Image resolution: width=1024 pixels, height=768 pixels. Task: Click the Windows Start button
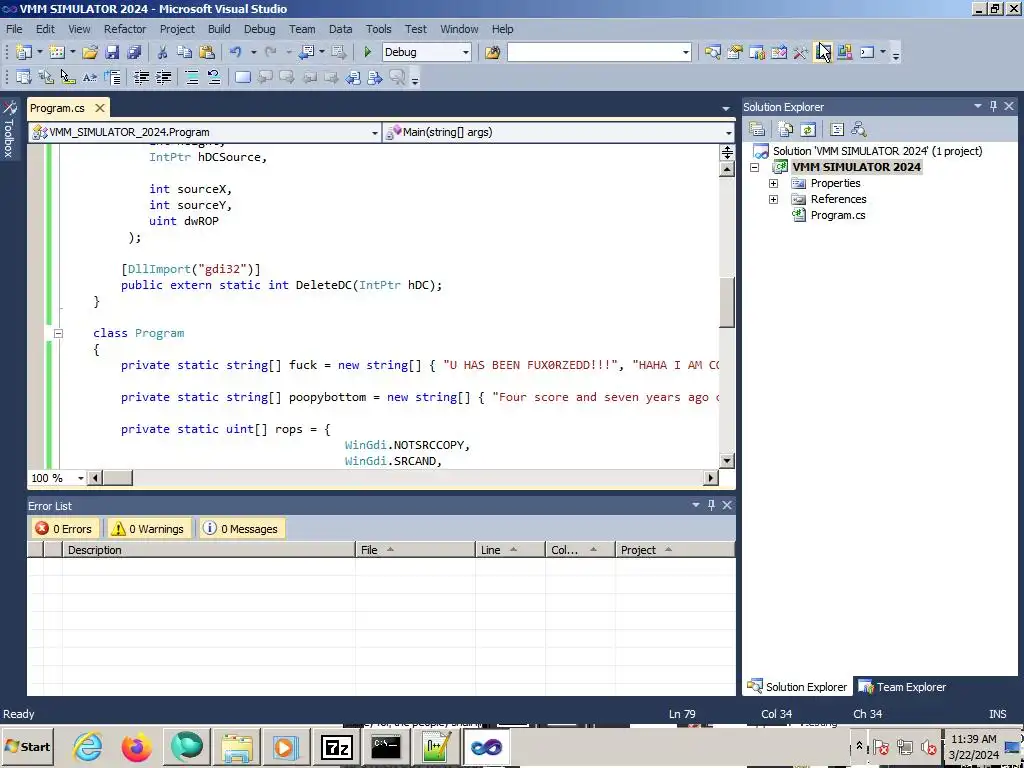click(x=27, y=746)
